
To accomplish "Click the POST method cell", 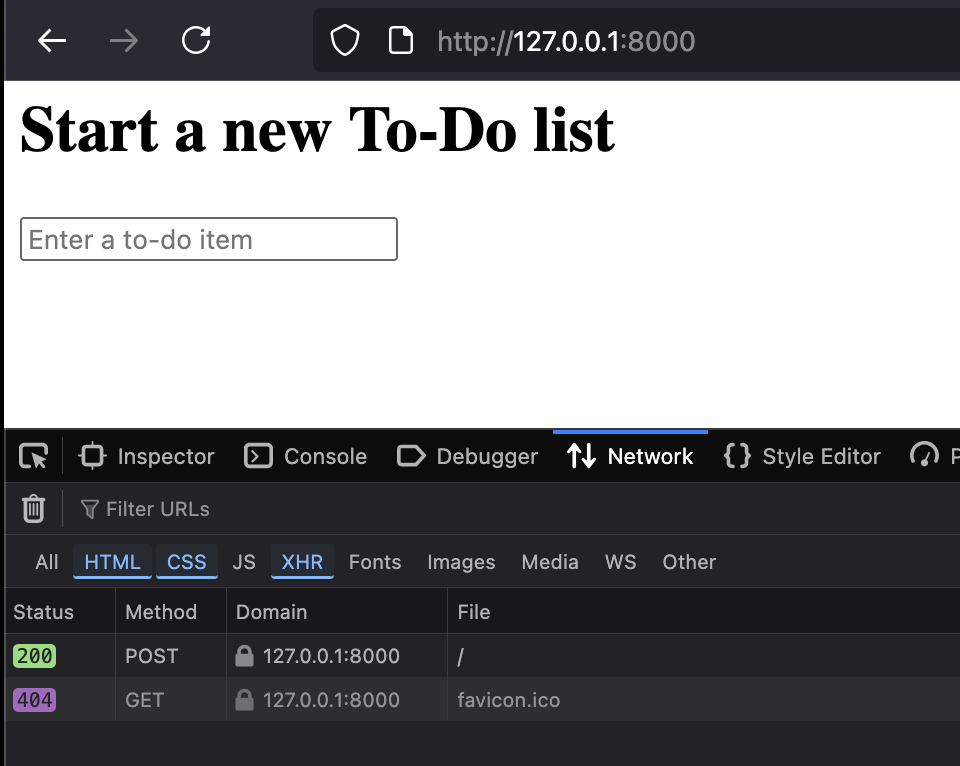I will click(x=151, y=656).
